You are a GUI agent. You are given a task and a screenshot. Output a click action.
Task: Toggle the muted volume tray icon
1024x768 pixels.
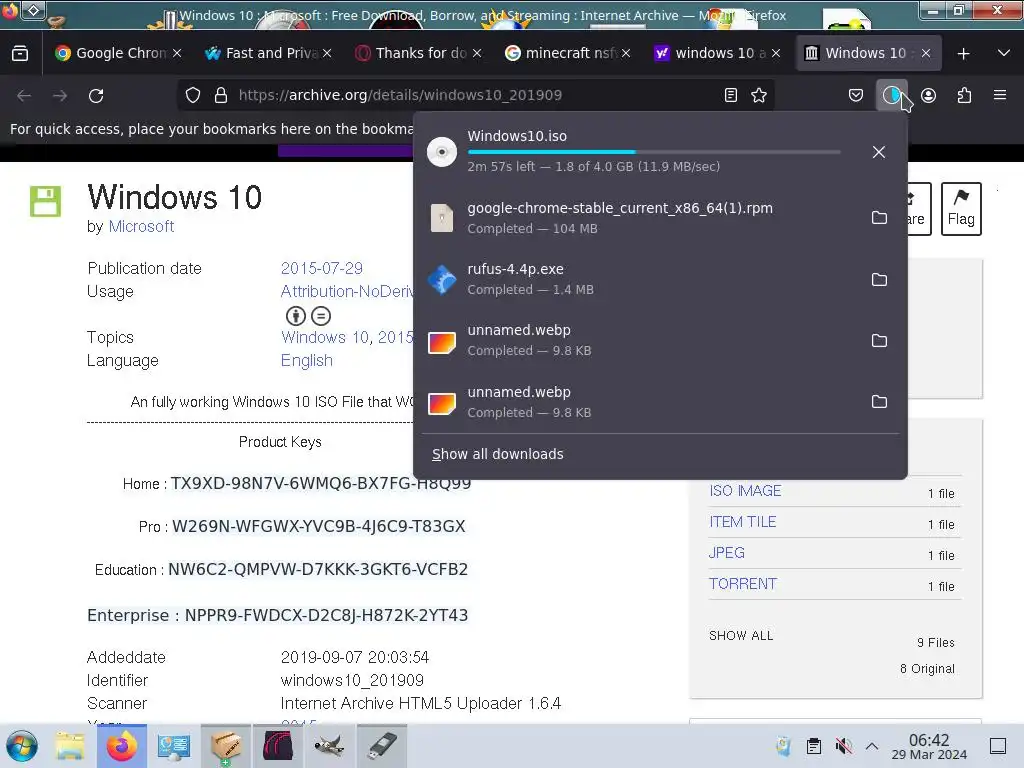click(x=843, y=746)
